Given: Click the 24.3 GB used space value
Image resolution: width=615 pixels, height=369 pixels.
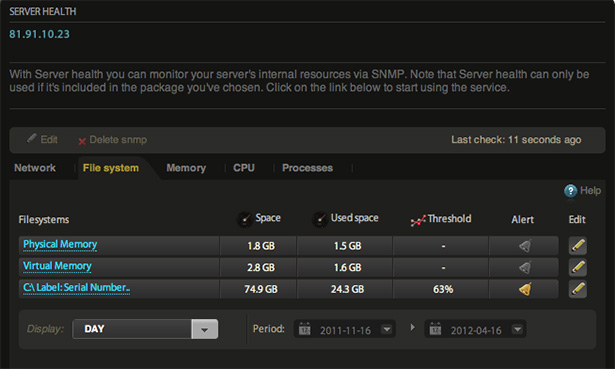Looking at the screenshot, I should point(348,289).
